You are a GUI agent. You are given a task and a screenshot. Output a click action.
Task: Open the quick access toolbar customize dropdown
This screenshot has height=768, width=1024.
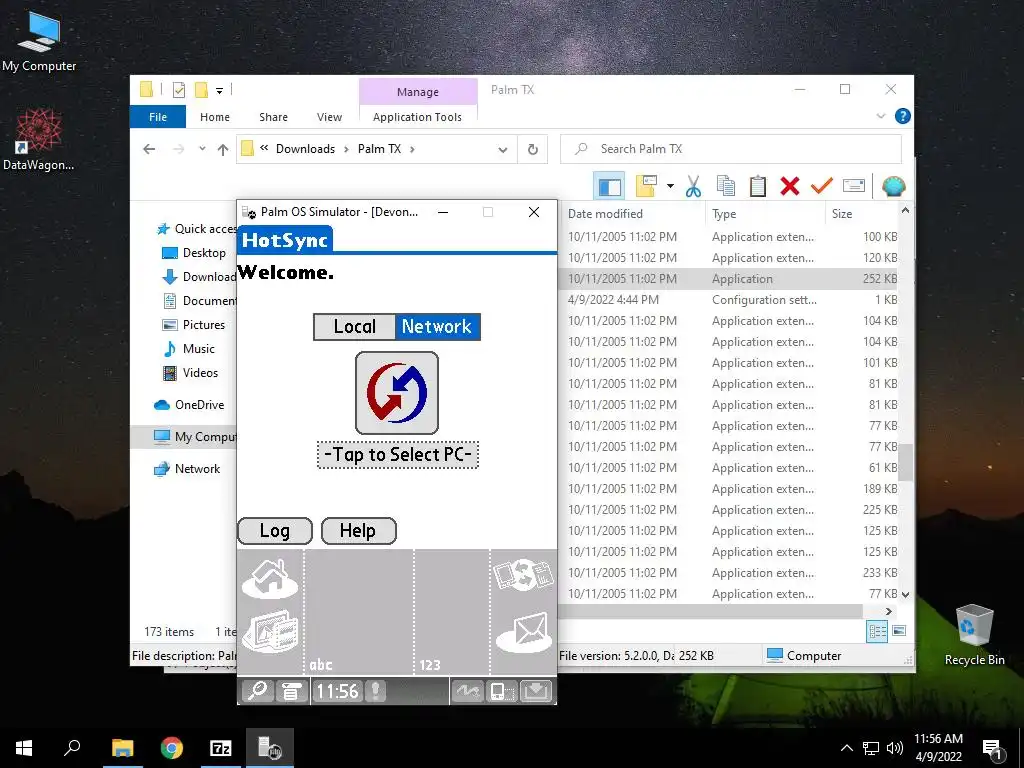(x=219, y=91)
